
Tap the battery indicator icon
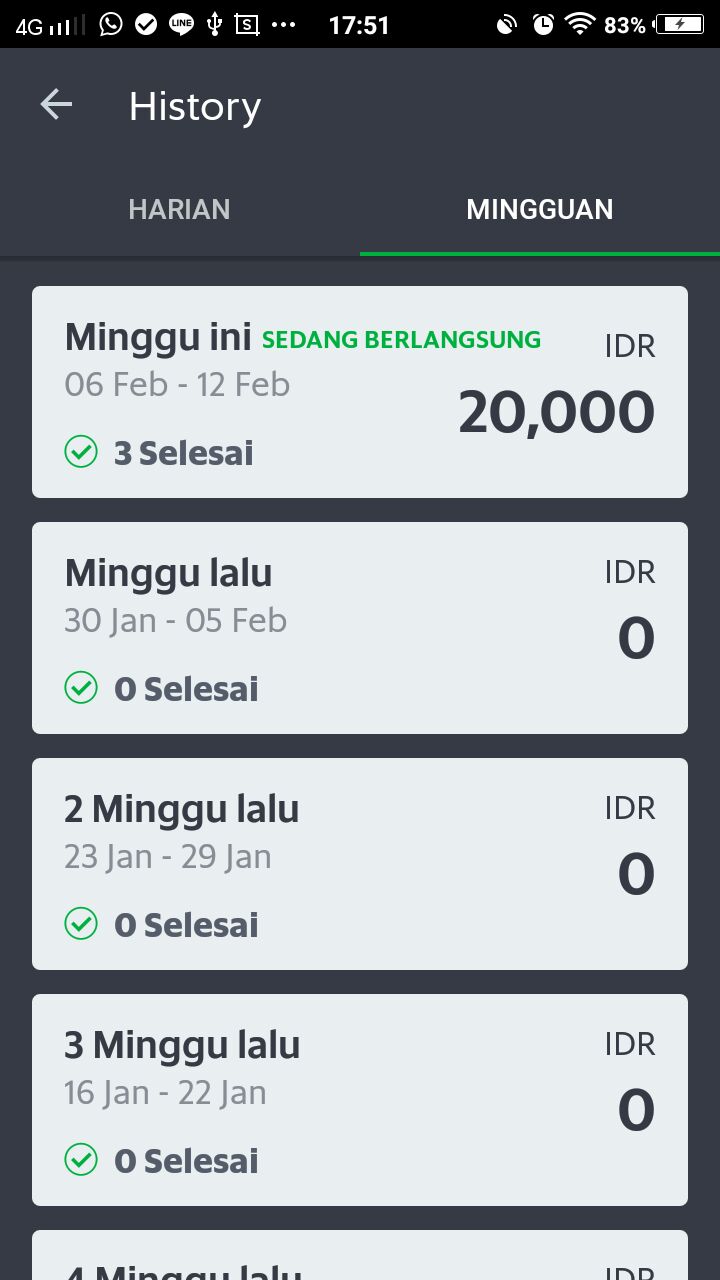coord(679,24)
